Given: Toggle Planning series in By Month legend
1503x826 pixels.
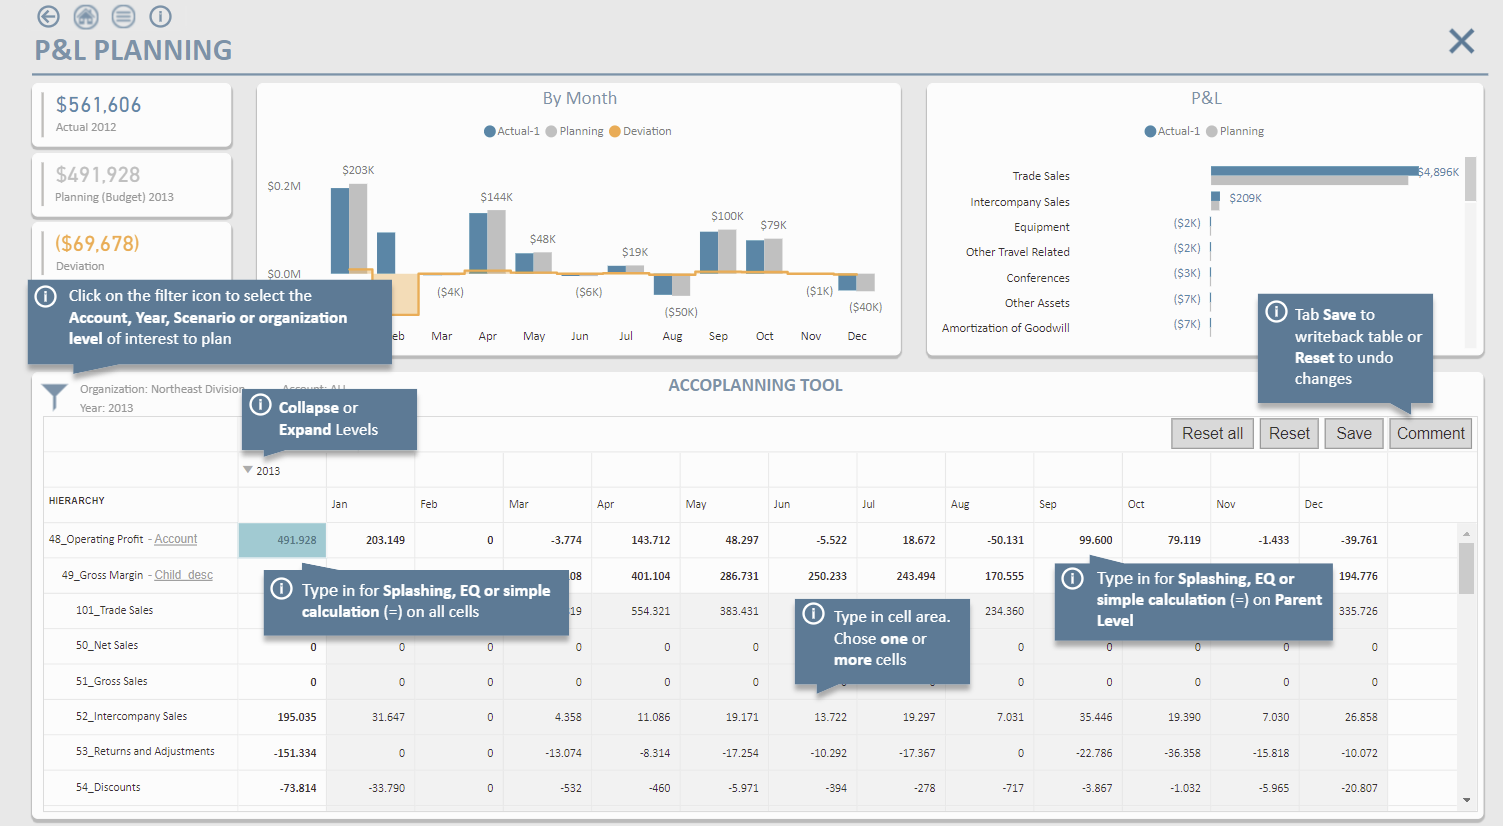Looking at the screenshot, I should point(580,131).
